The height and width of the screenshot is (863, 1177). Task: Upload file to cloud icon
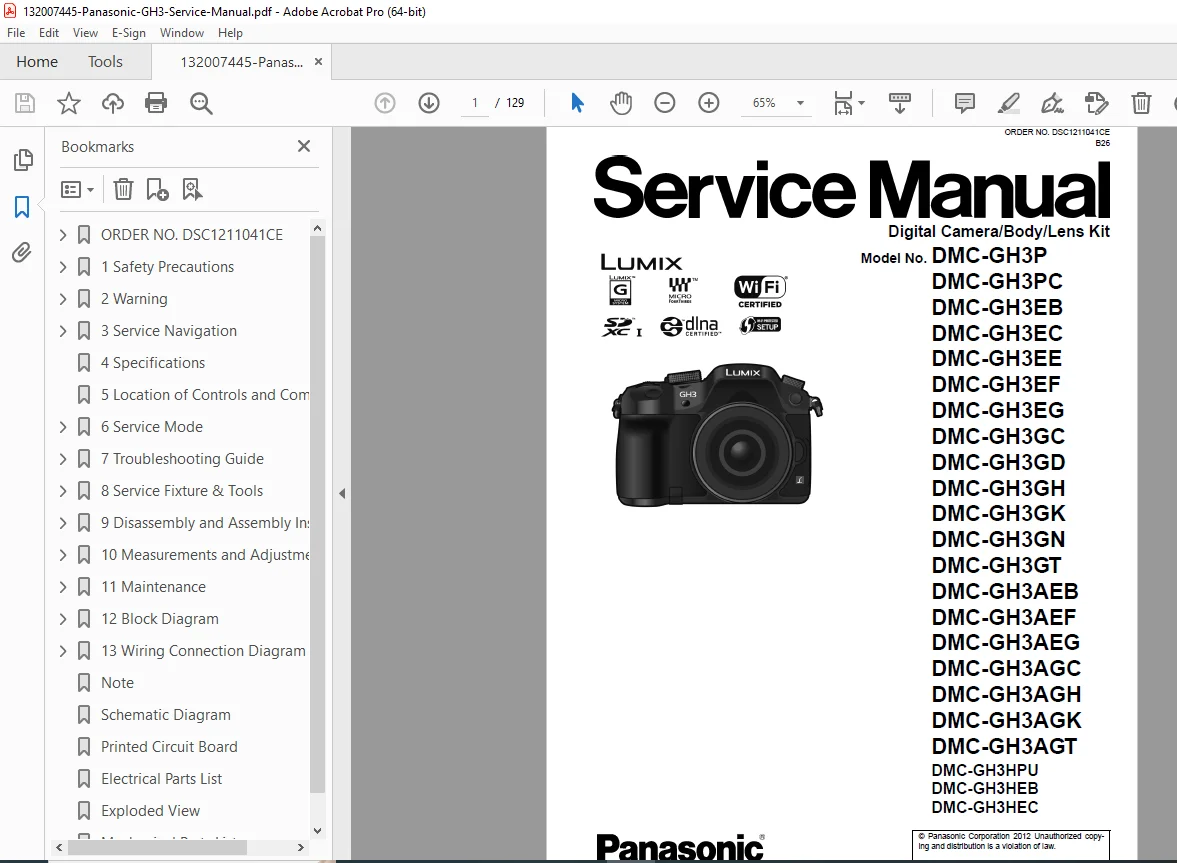(113, 103)
